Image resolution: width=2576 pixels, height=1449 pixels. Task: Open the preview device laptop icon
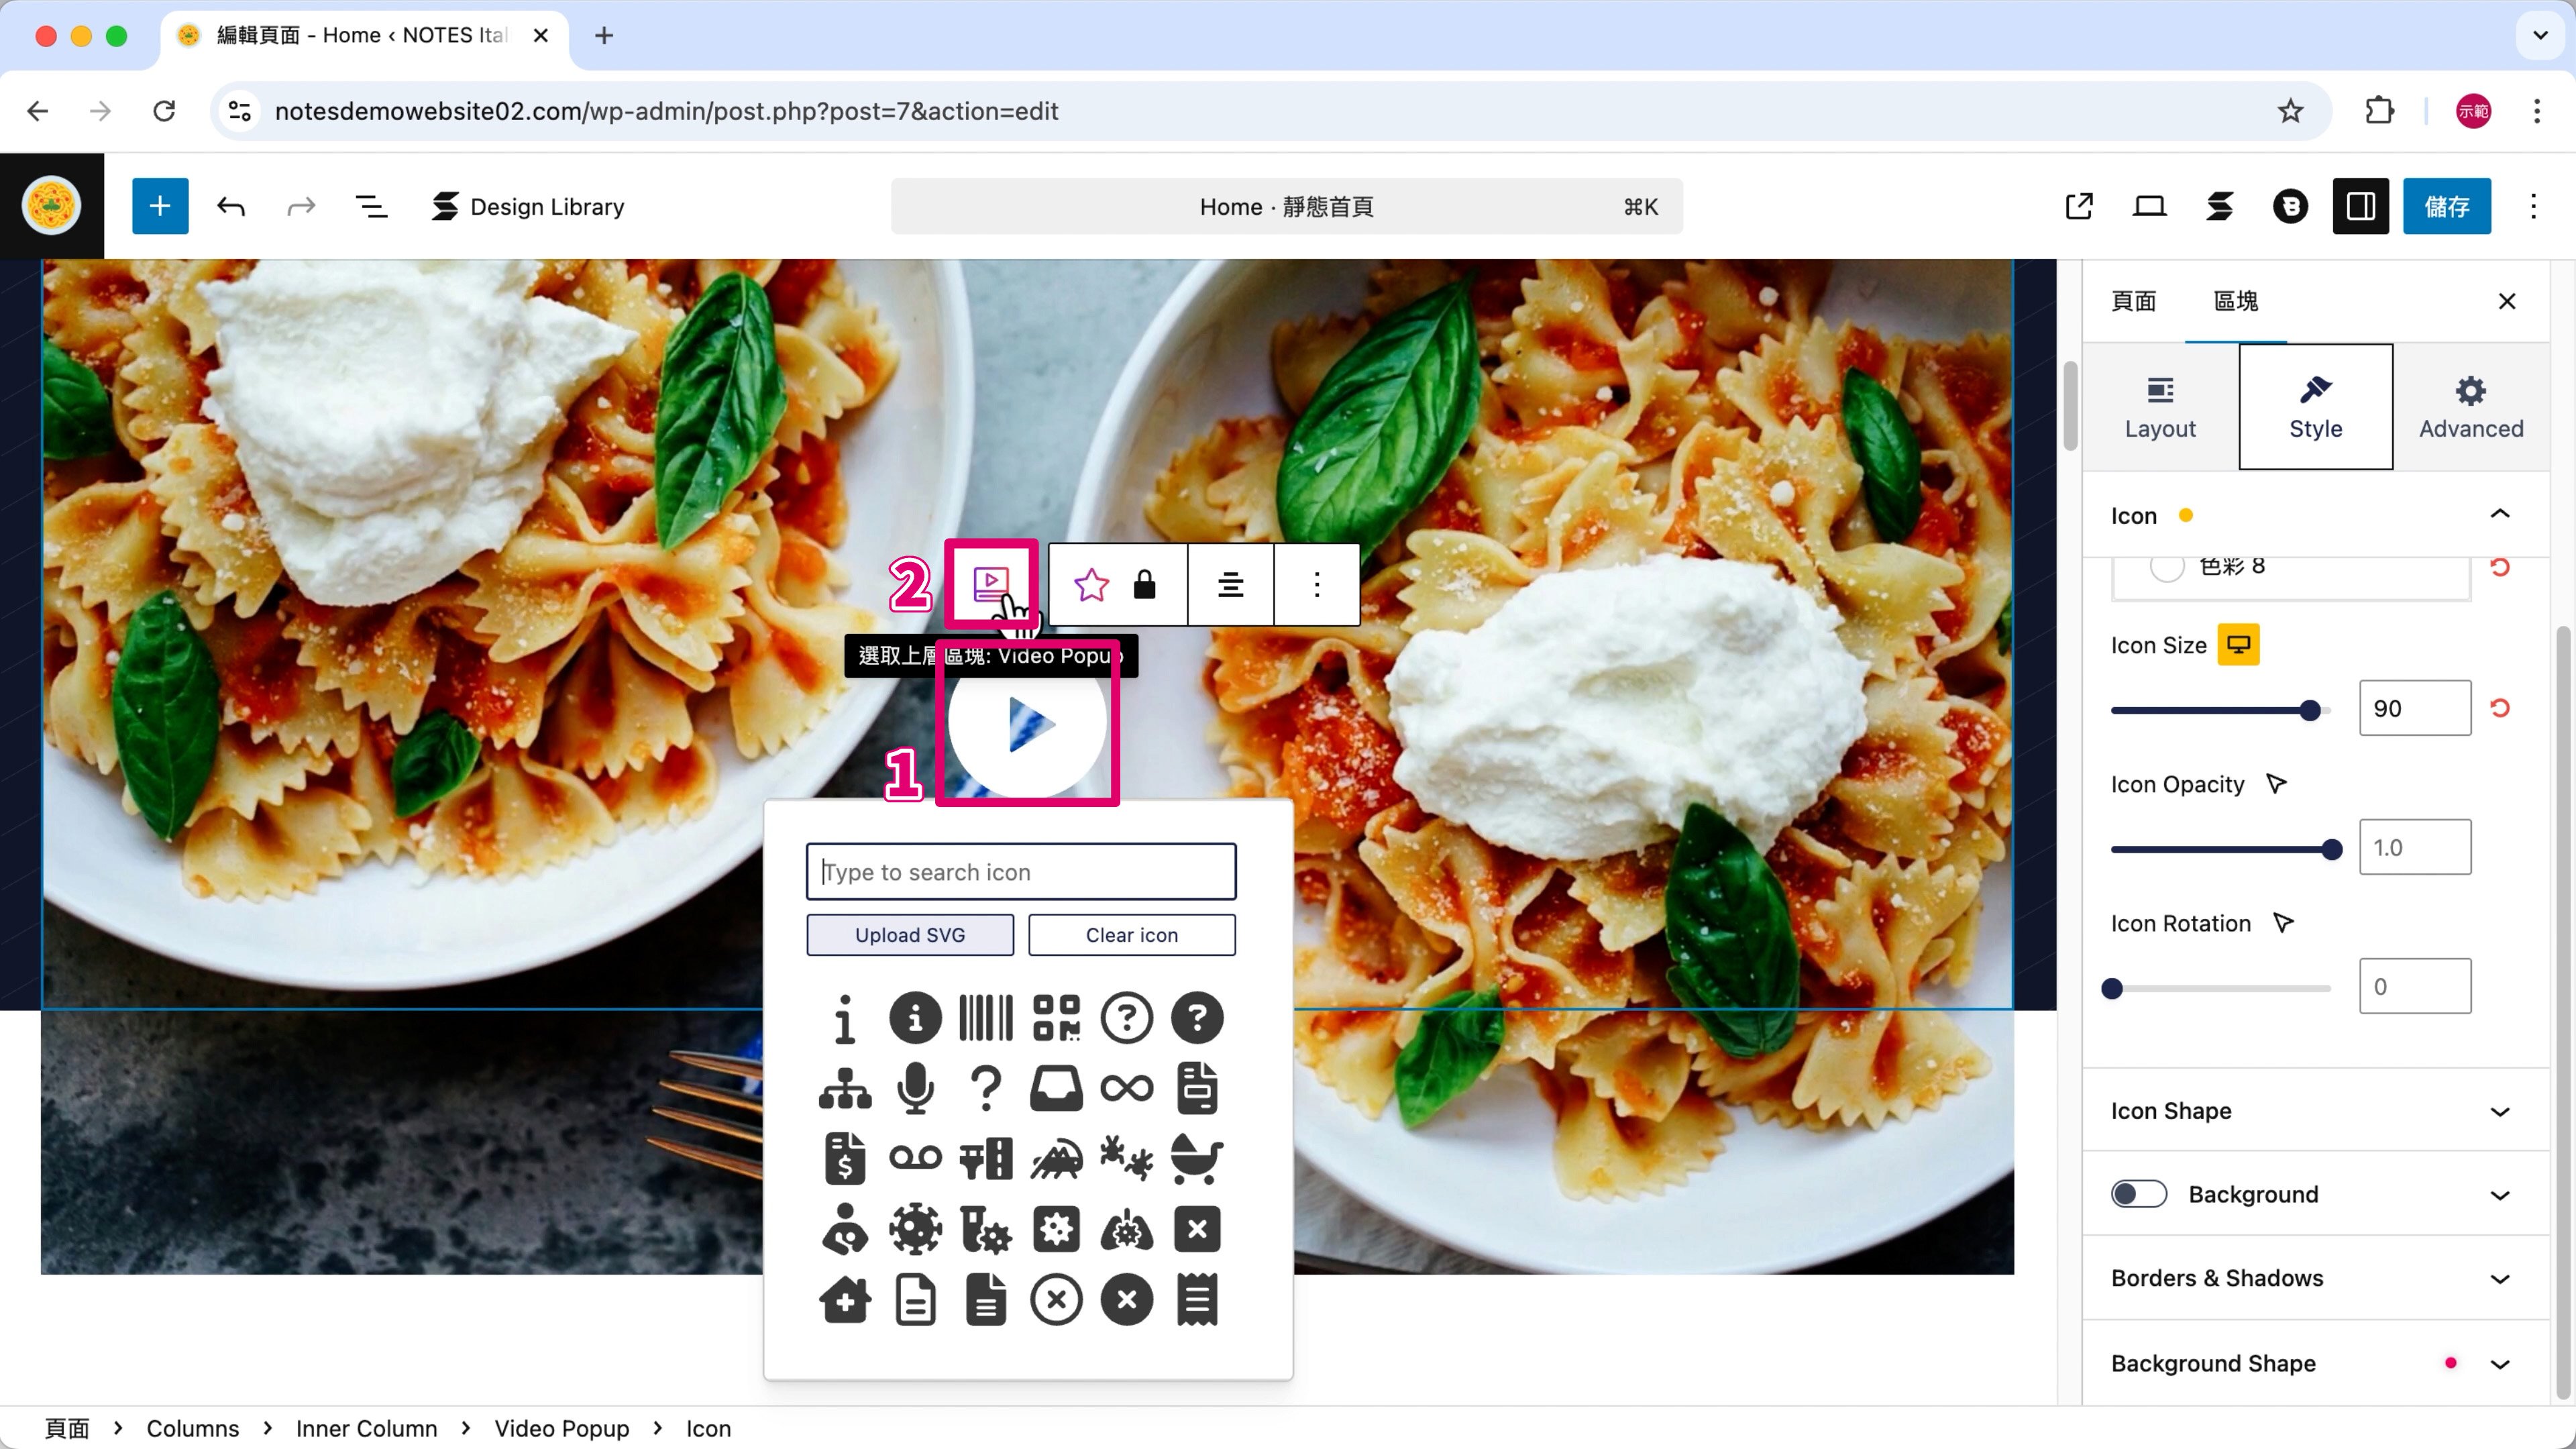2149,206
